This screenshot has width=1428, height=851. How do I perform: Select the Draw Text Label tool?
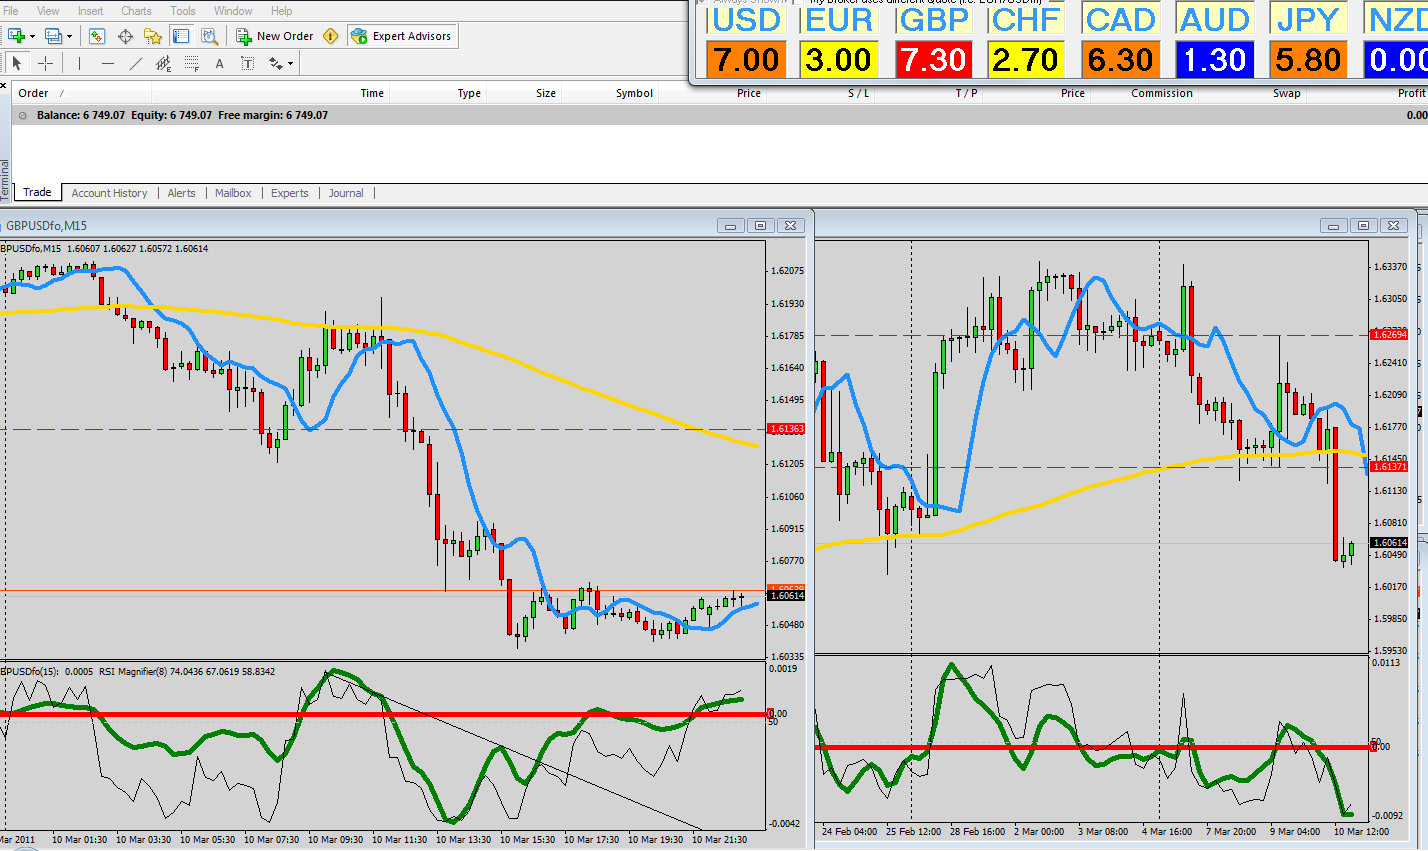coord(248,63)
